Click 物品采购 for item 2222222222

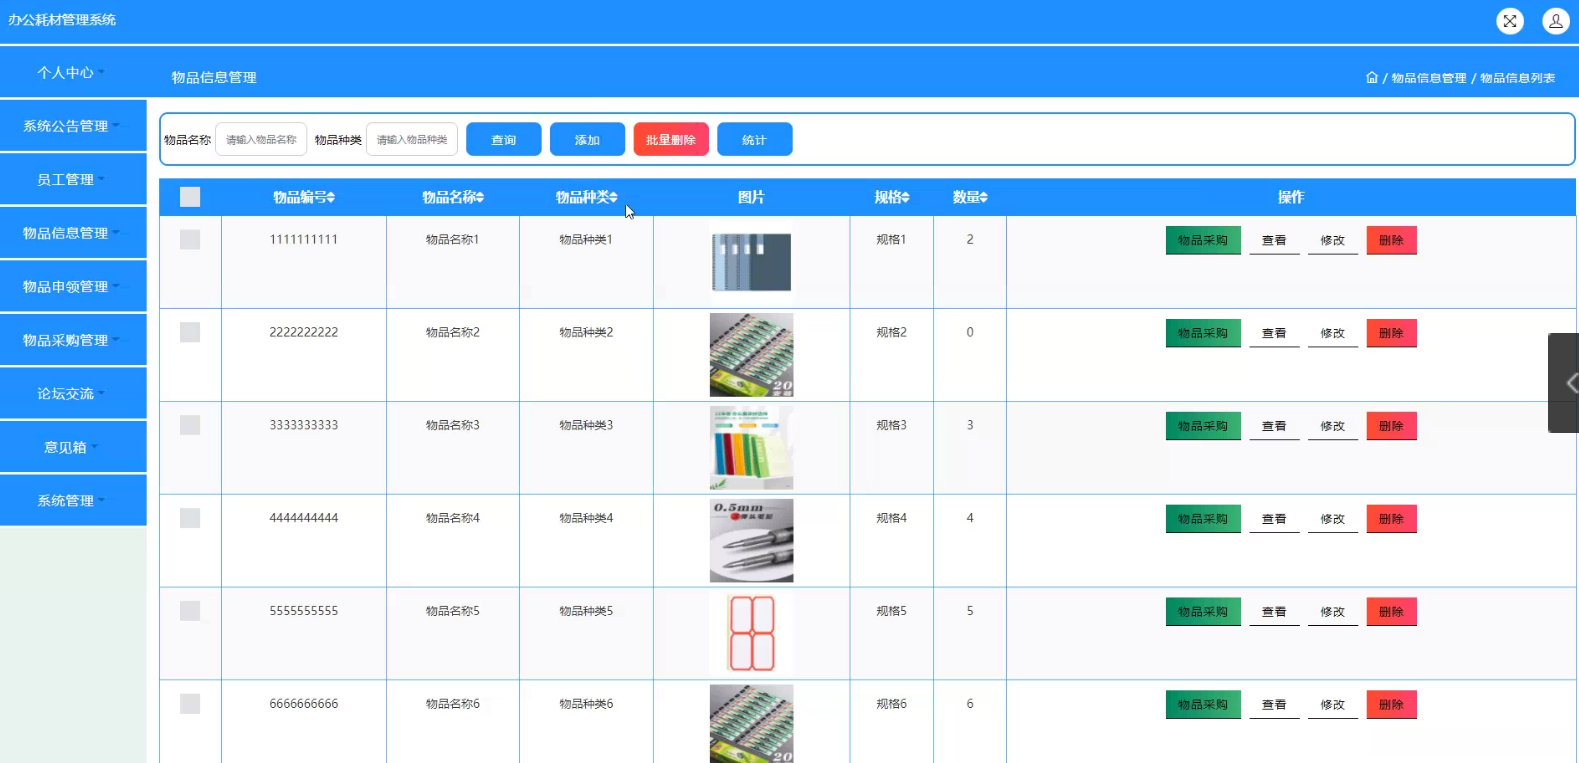tap(1202, 333)
